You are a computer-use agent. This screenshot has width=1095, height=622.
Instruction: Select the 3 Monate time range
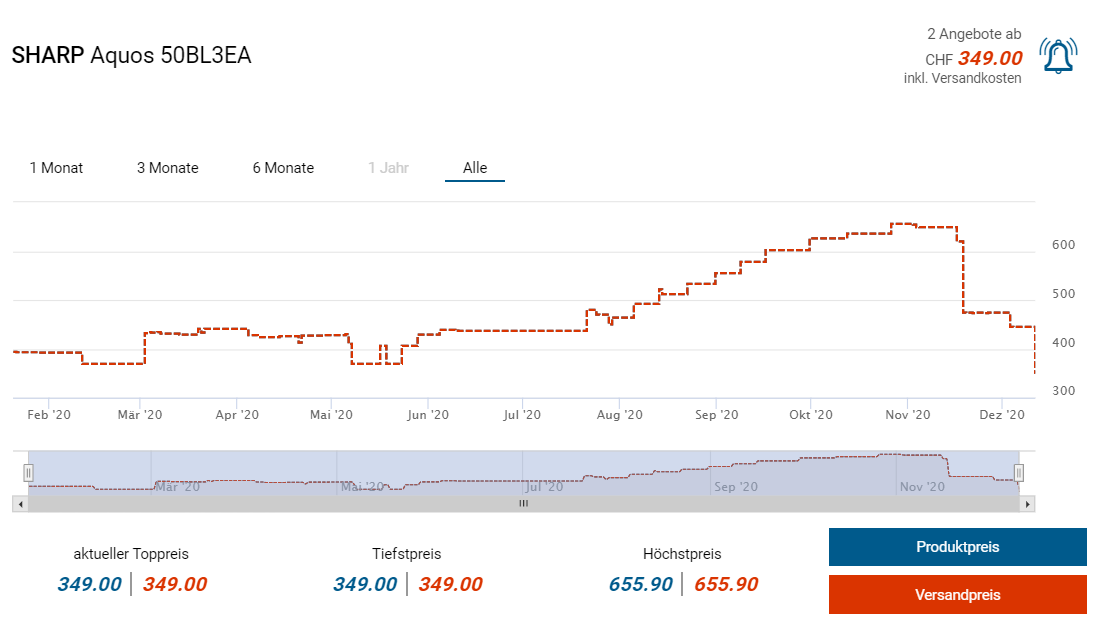pos(168,168)
